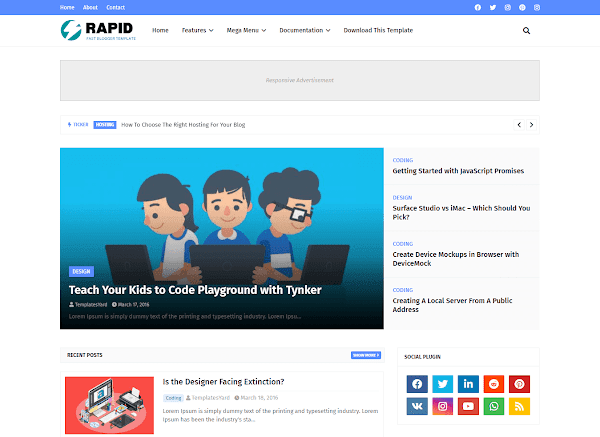Click the designer post thumbnail image
The width and height of the screenshot is (600, 437).
pyautogui.click(x=109, y=405)
